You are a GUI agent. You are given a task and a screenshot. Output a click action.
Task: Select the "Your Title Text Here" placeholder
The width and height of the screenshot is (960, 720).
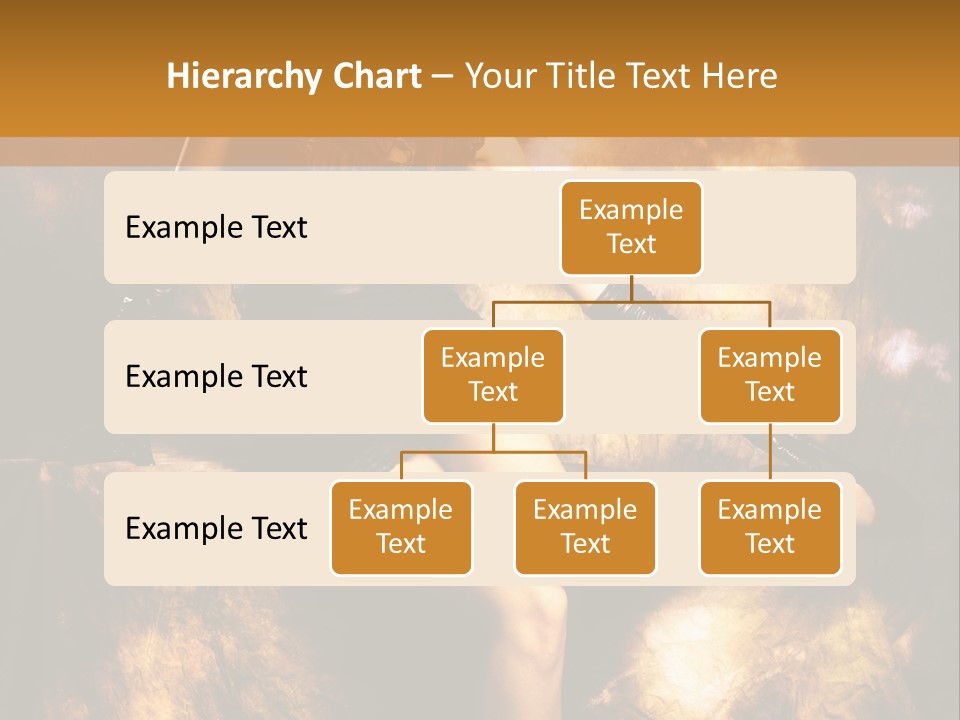click(x=620, y=76)
